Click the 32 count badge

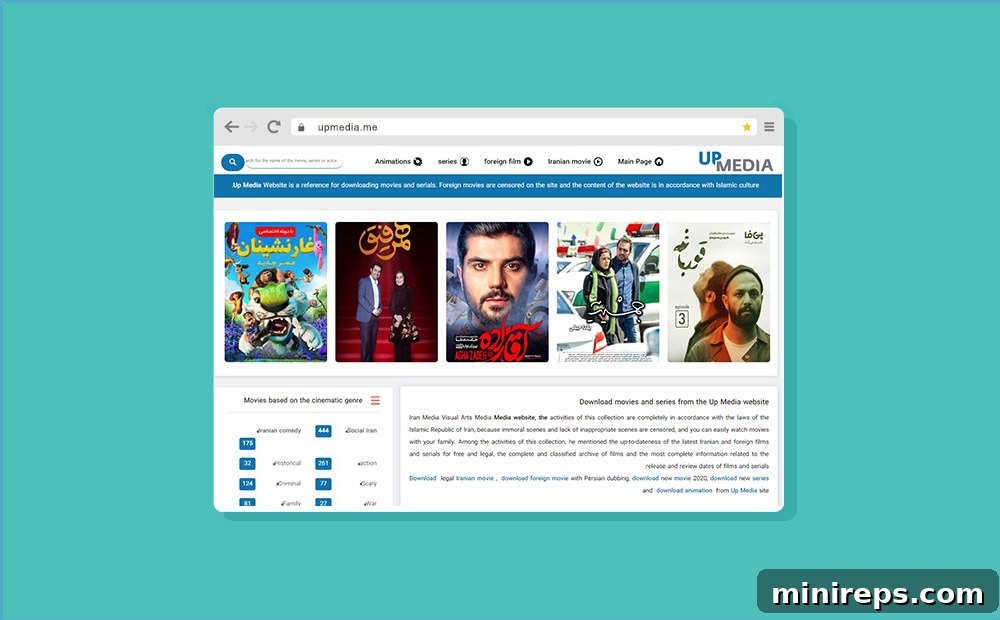pos(247,464)
